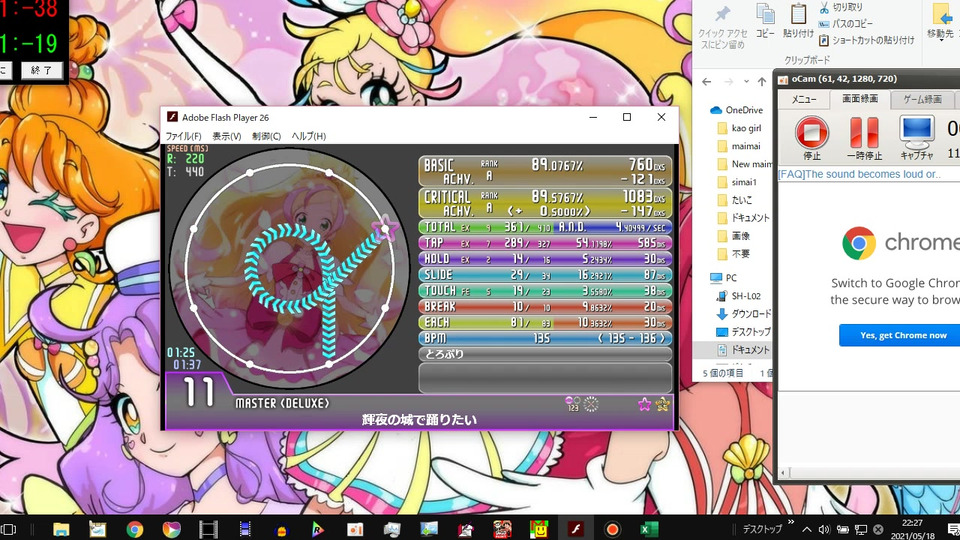Switch to Flash Player taskbar icon
Image resolution: width=960 pixels, height=540 pixels.
pyautogui.click(x=576, y=529)
